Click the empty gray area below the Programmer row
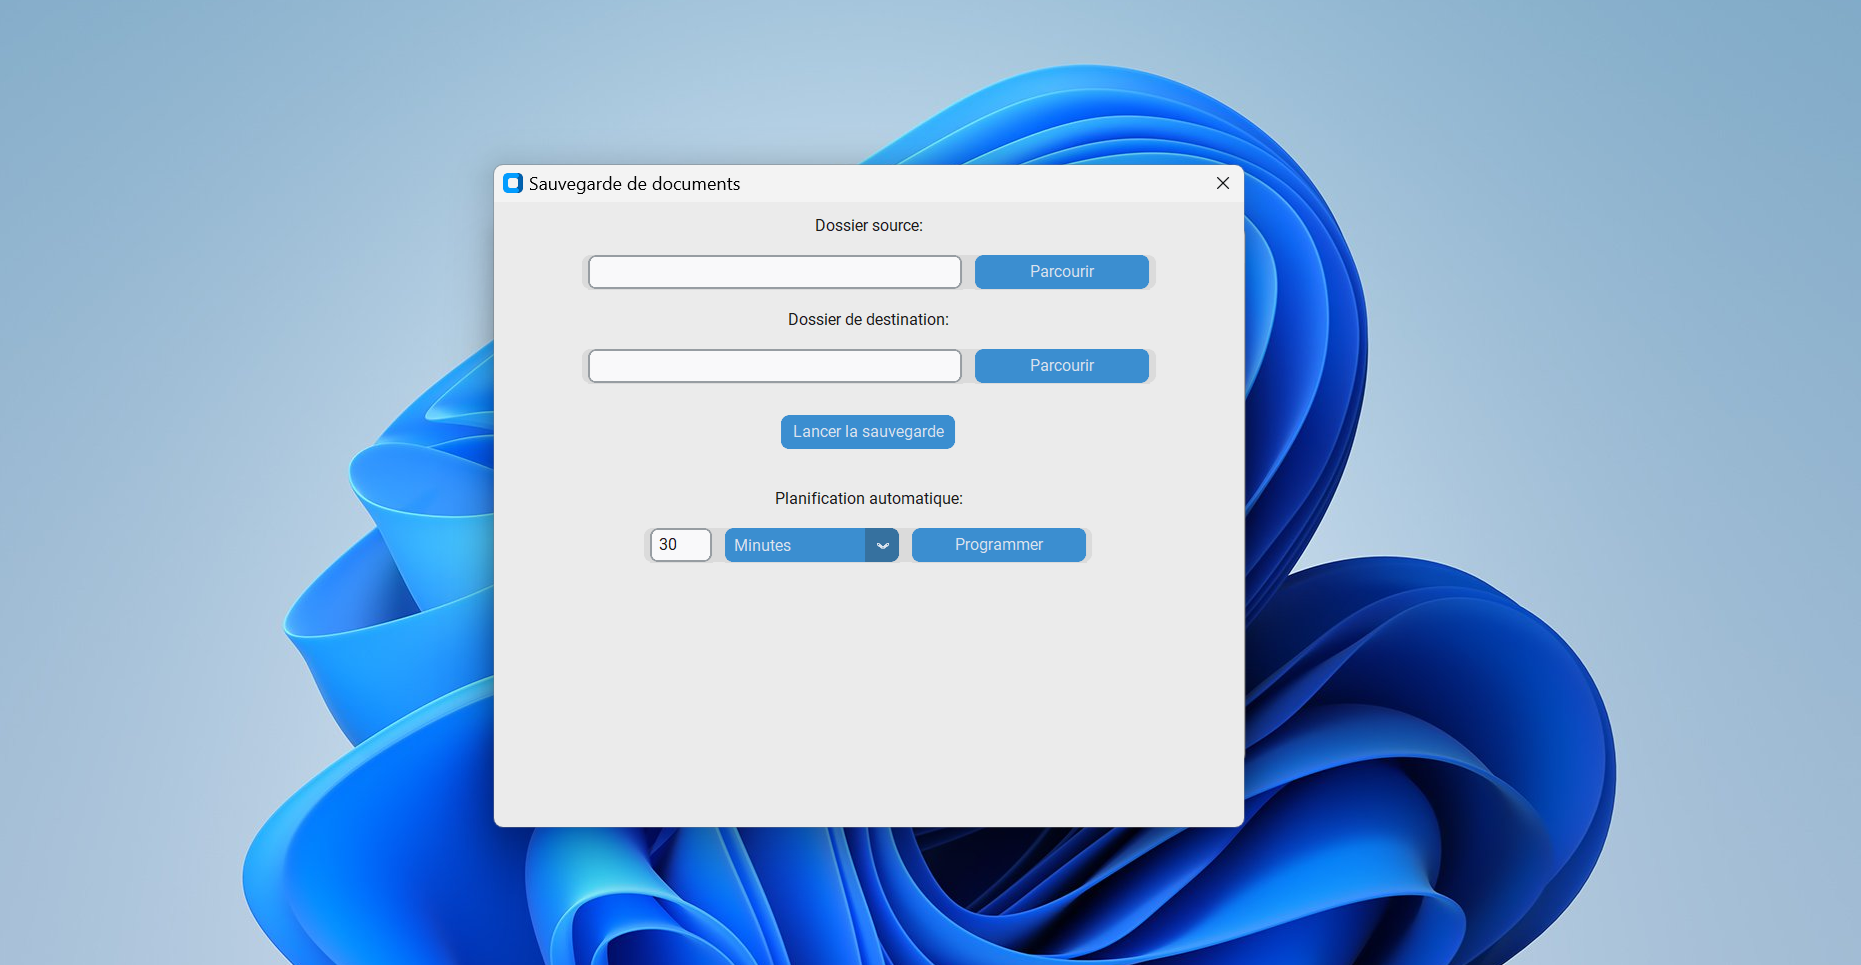This screenshot has height=965, width=1861. pyautogui.click(x=868, y=700)
